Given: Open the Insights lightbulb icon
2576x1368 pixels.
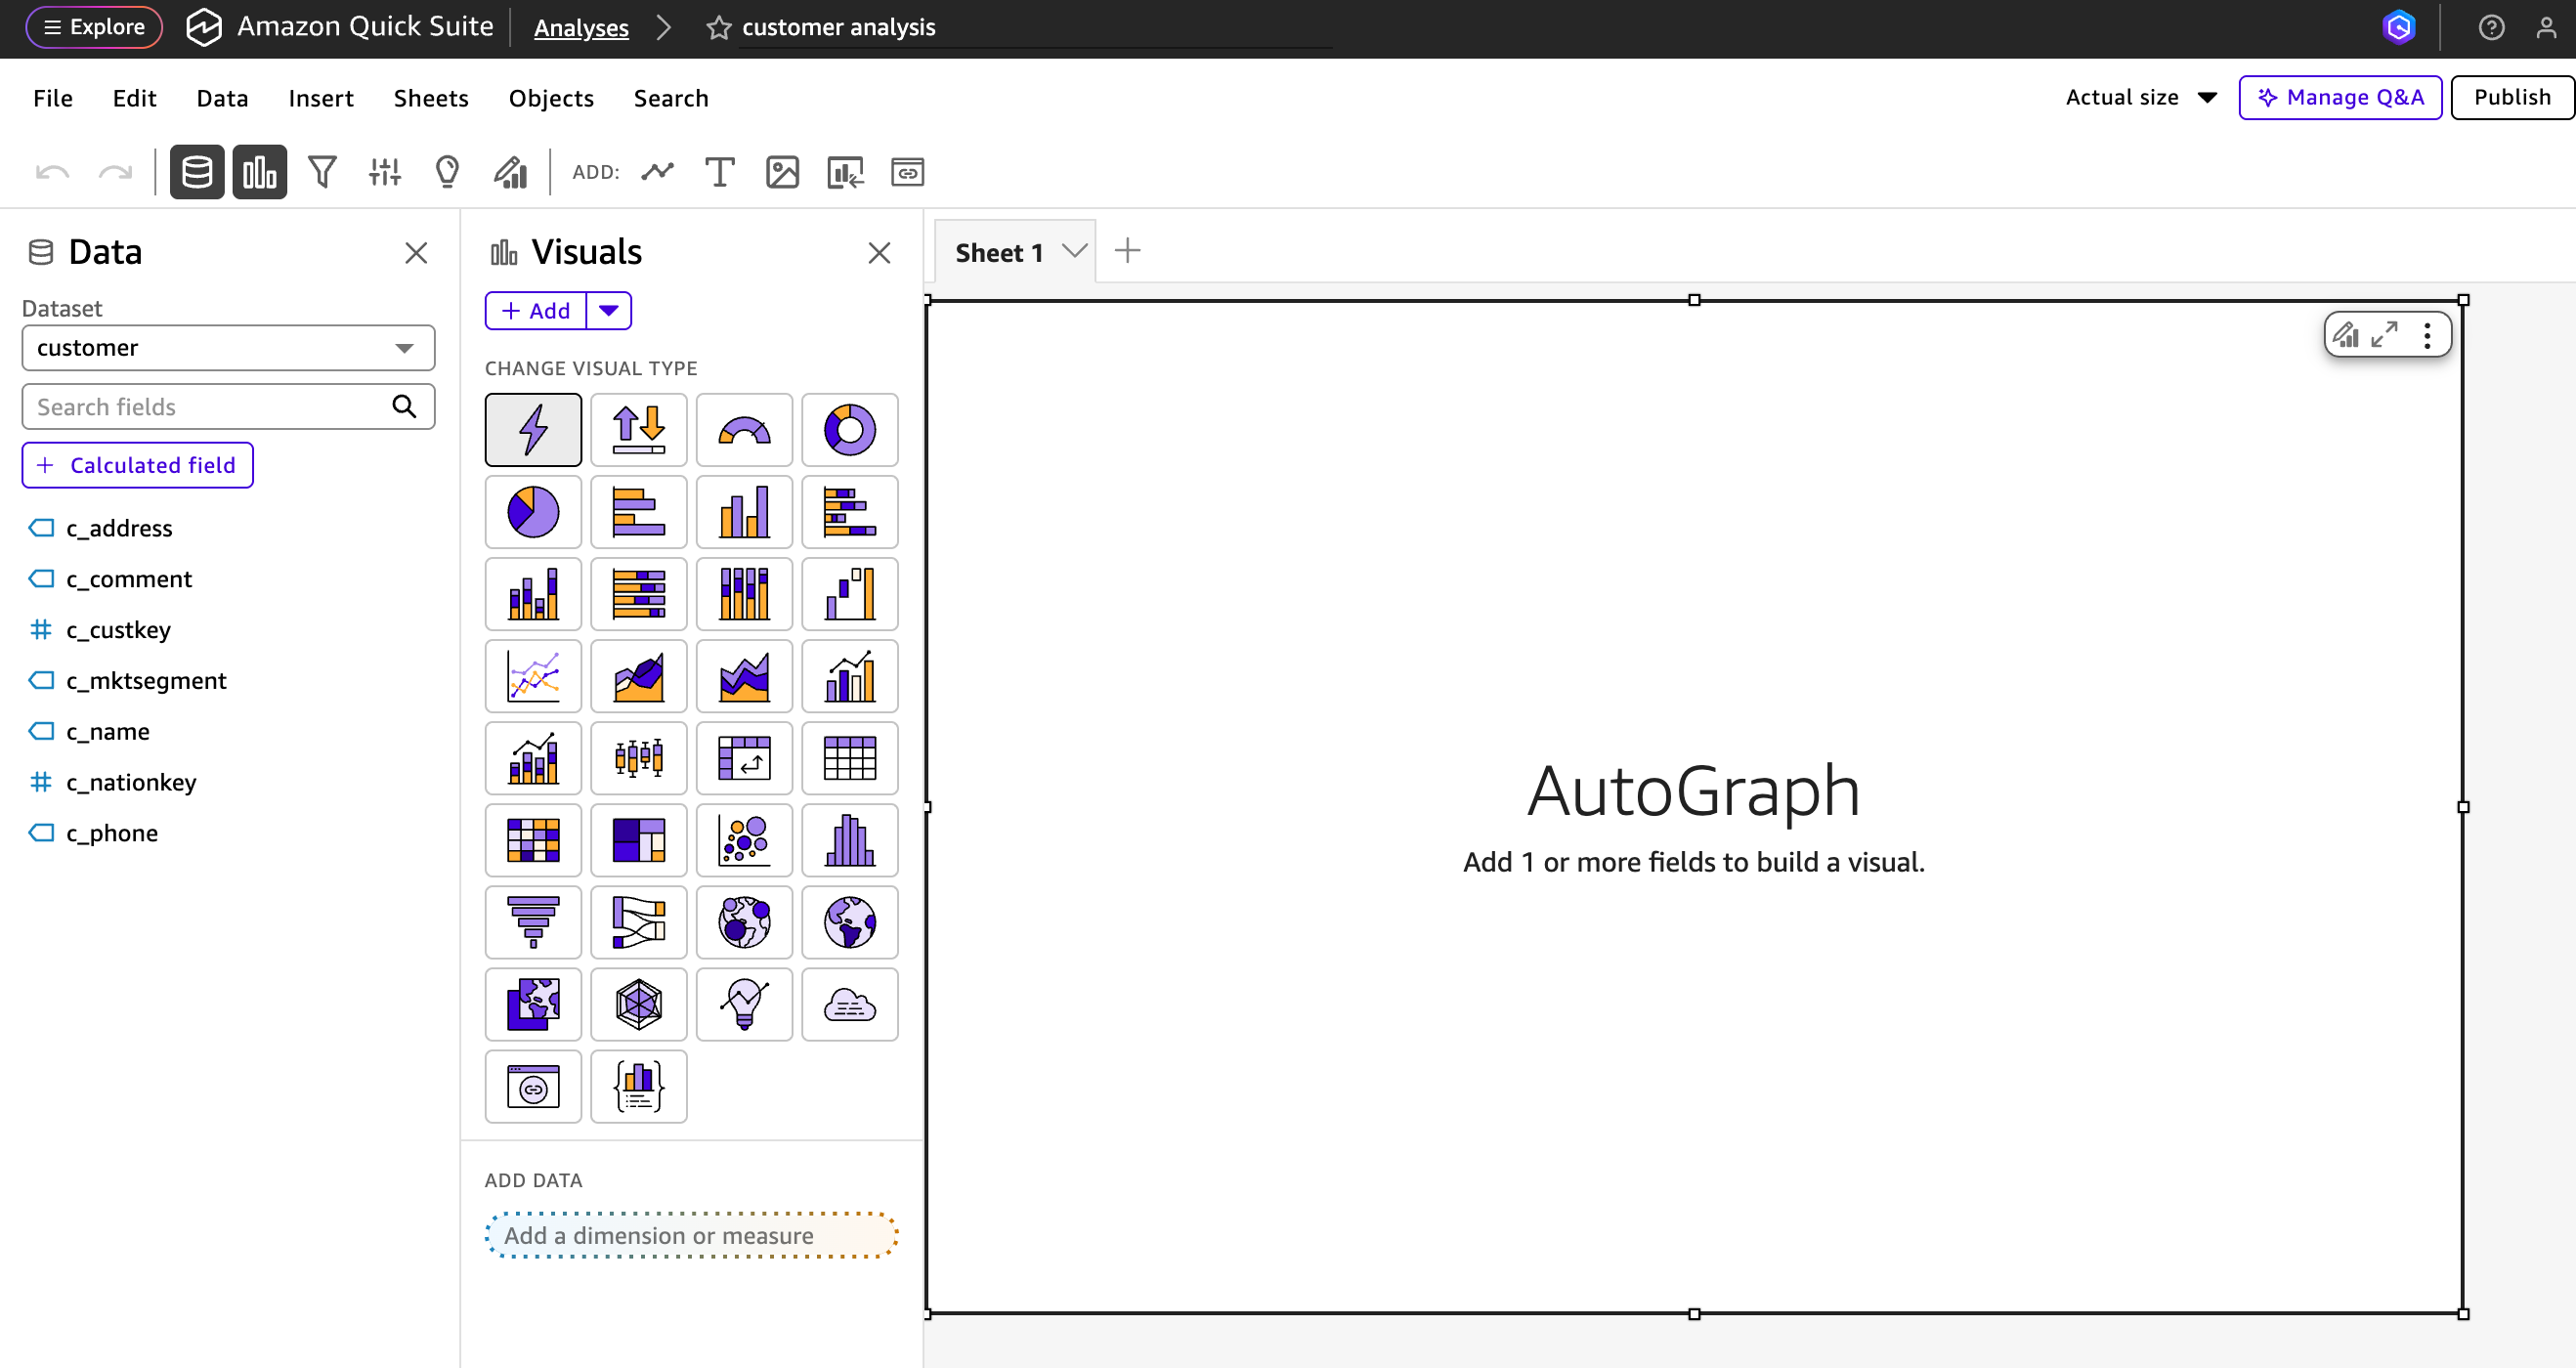Looking at the screenshot, I should pos(447,171).
